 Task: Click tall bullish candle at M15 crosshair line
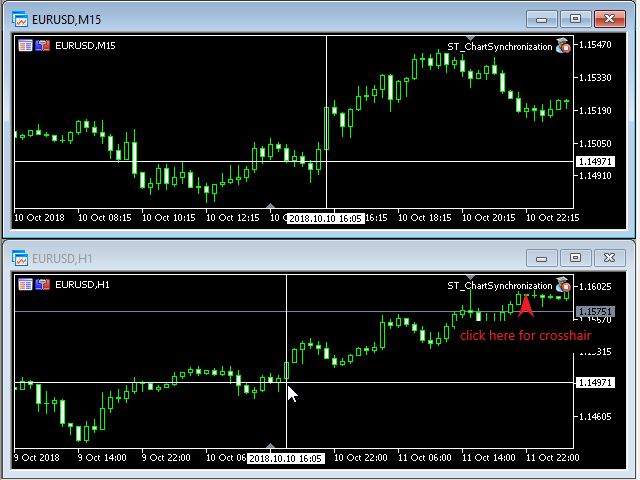pyautogui.click(x=327, y=128)
